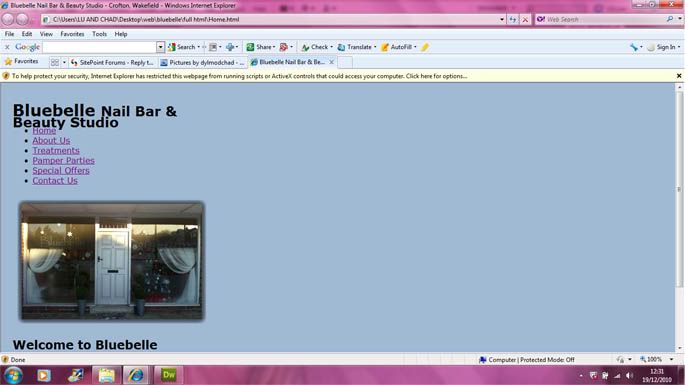Expand the Google search box dropdown
The image size is (685, 385).
coord(160,47)
